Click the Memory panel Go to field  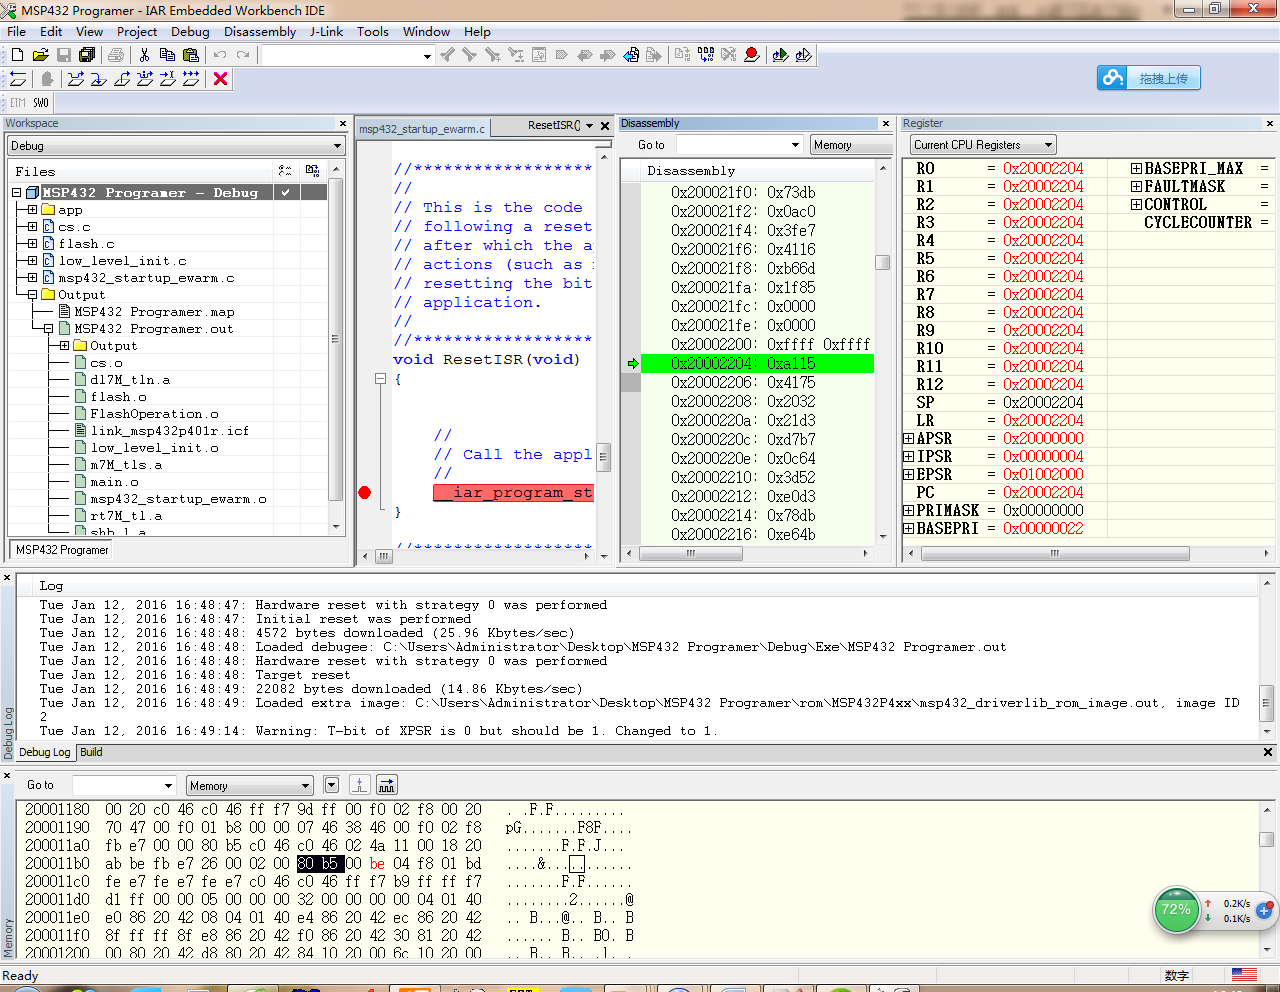coord(125,786)
